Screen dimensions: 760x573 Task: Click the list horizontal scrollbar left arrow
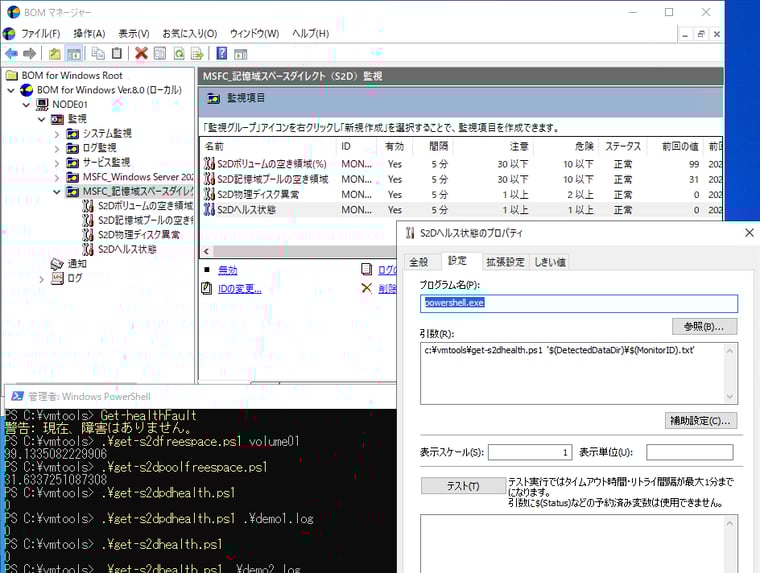(207, 251)
